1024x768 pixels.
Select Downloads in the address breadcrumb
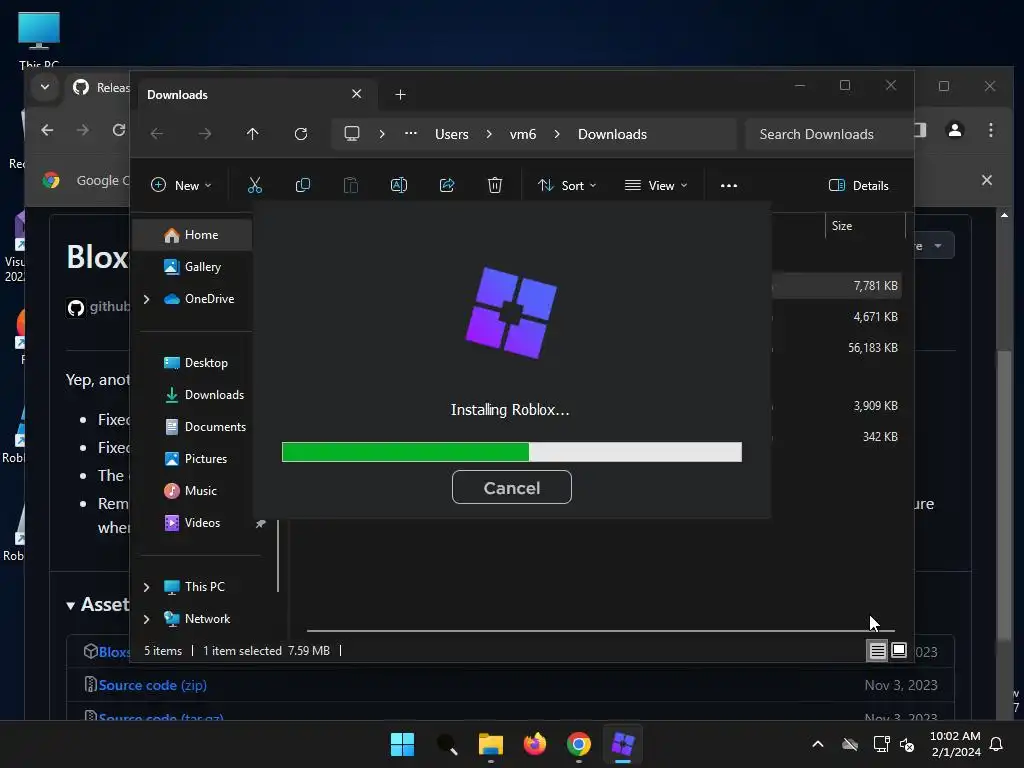tap(613, 134)
